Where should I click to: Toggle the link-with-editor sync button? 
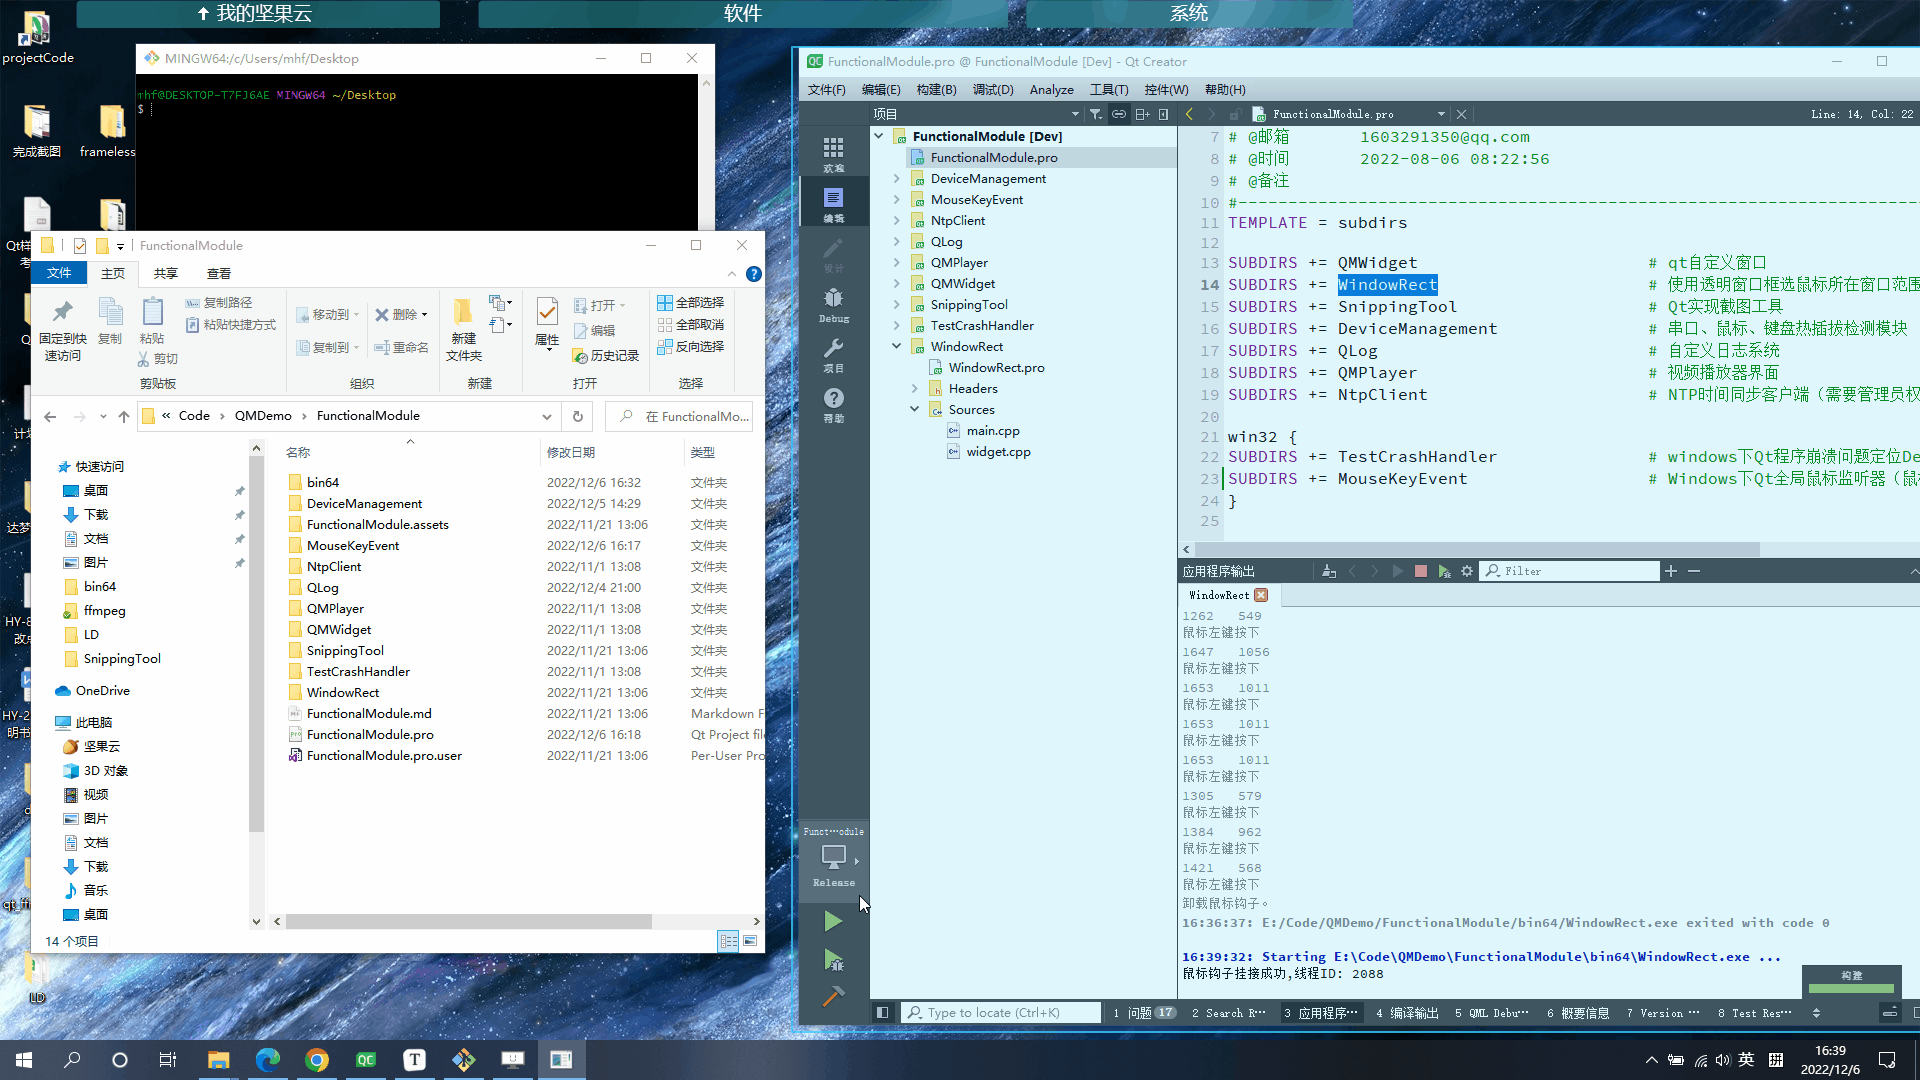click(x=1119, y=114)
